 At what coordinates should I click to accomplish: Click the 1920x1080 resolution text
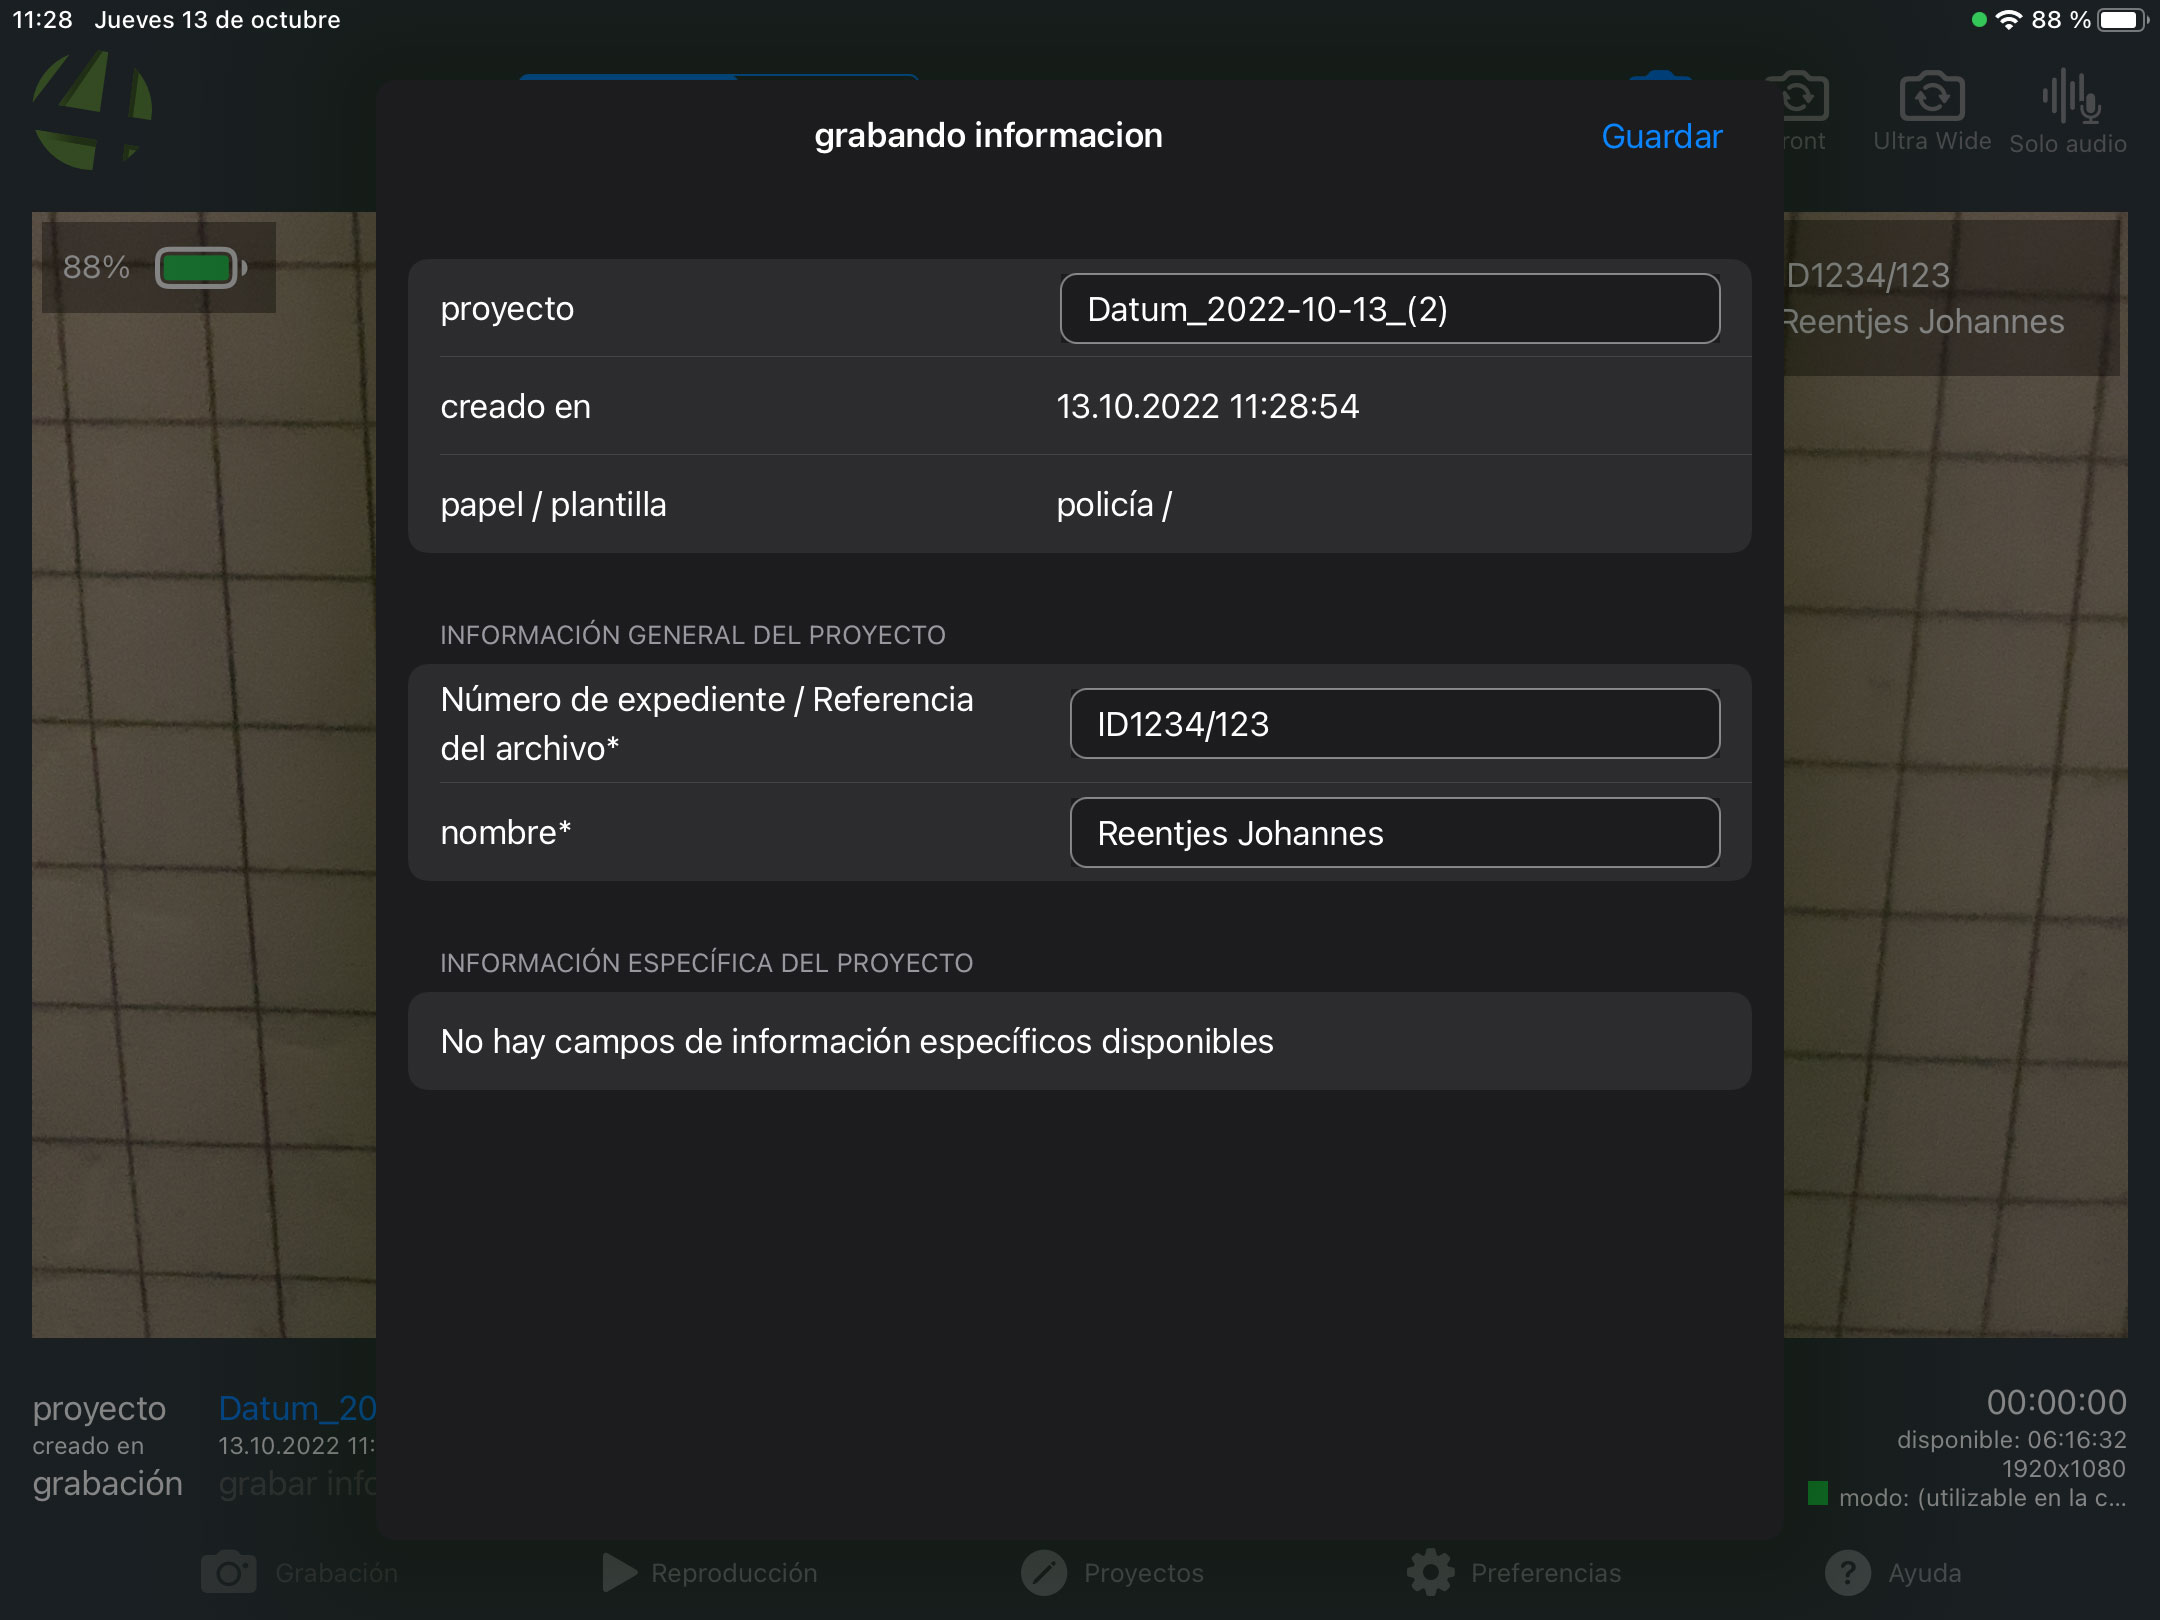click(x=2063, y=1469)
